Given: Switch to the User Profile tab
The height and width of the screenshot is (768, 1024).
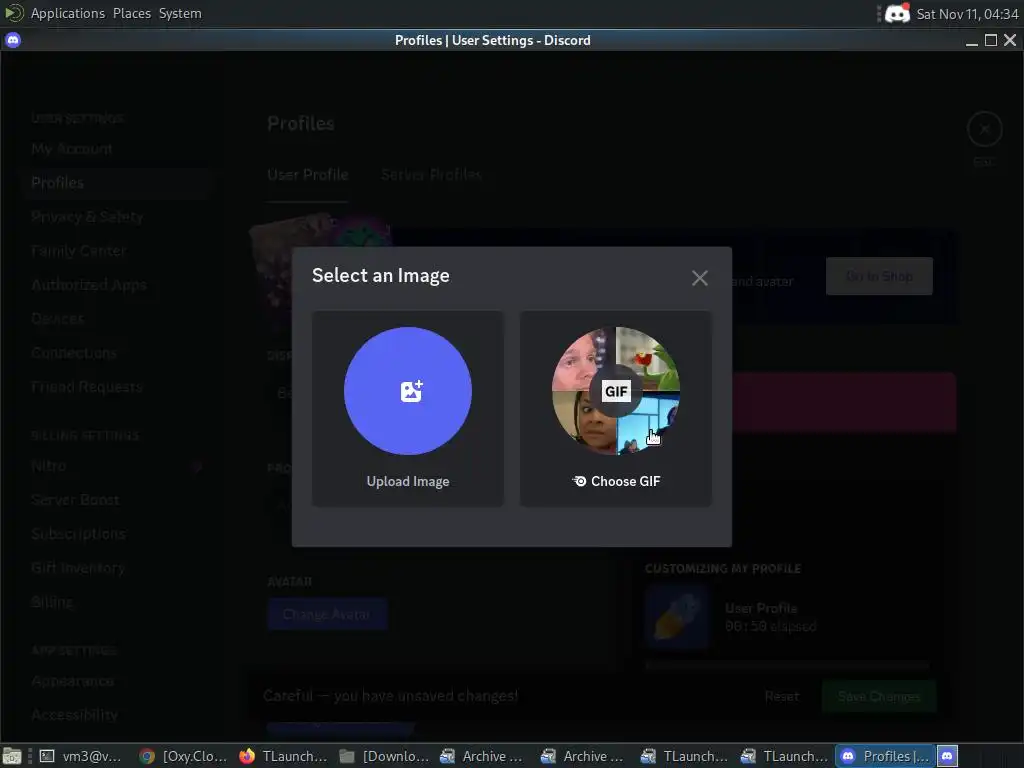Looking at the screenshot, I should pyautogui.click(x=308, y=175).
